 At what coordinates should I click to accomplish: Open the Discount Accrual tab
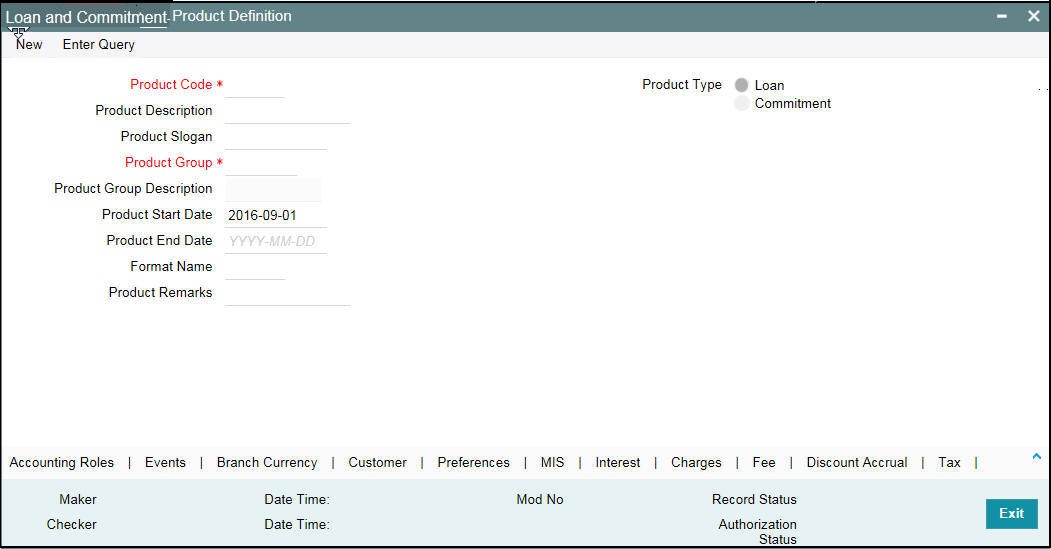pyautogui.click(x=857, y=463)
